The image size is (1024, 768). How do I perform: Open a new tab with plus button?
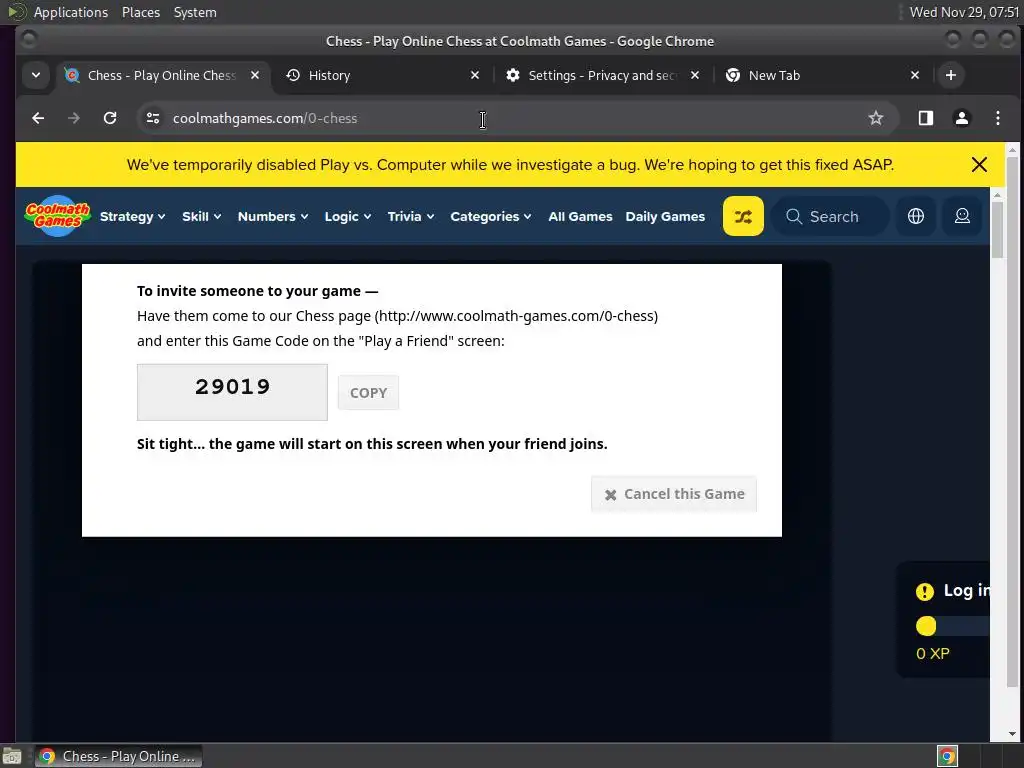(951, 75)
